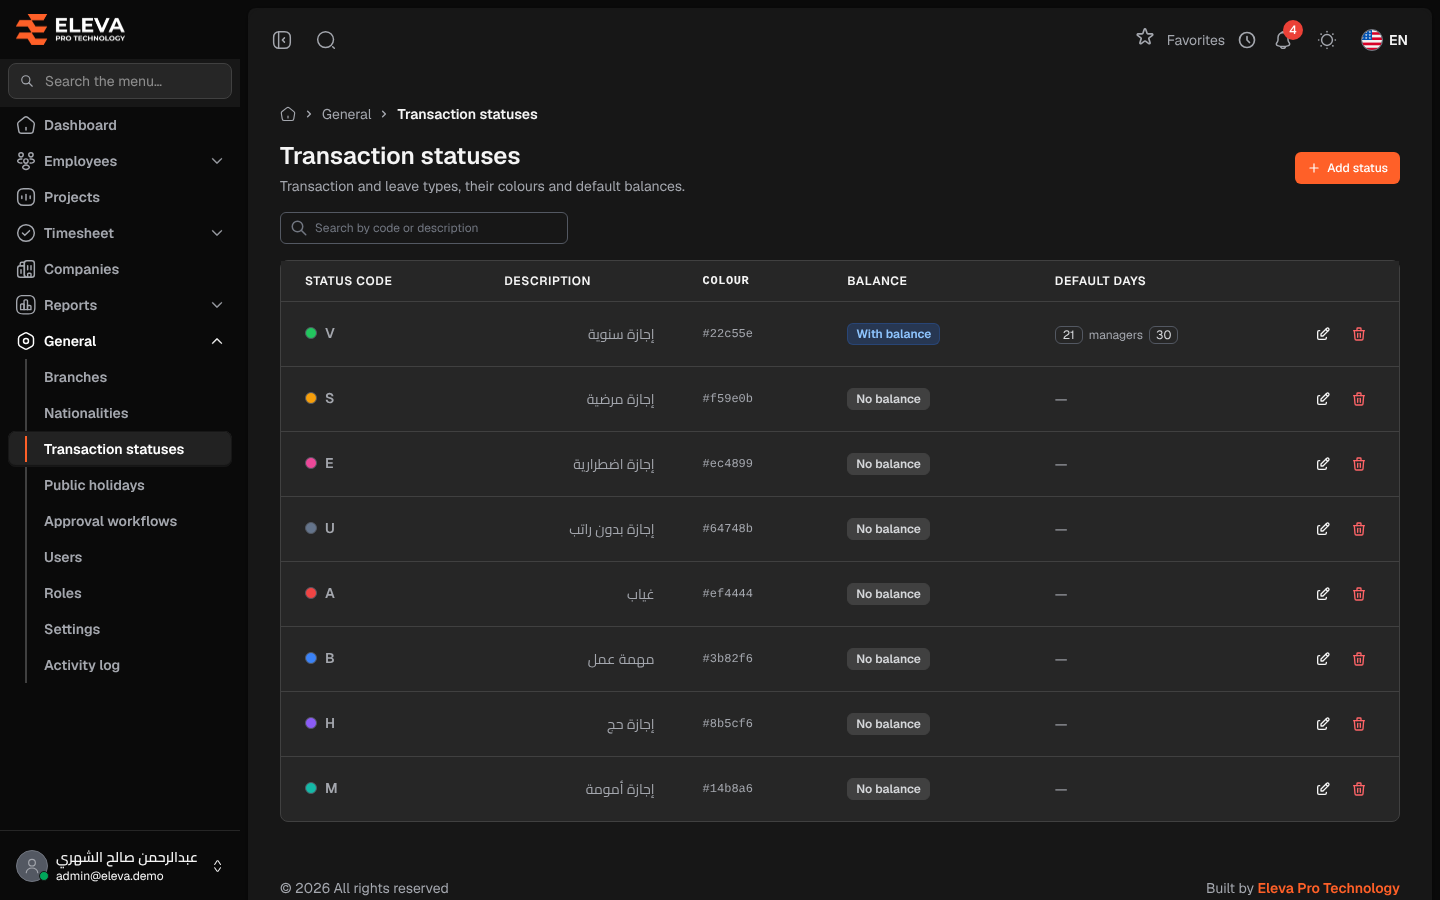Click the Favorites star icon
Image resolution: width=1440 pixels, height=900 pixels.
click(x=1145, y=37)
